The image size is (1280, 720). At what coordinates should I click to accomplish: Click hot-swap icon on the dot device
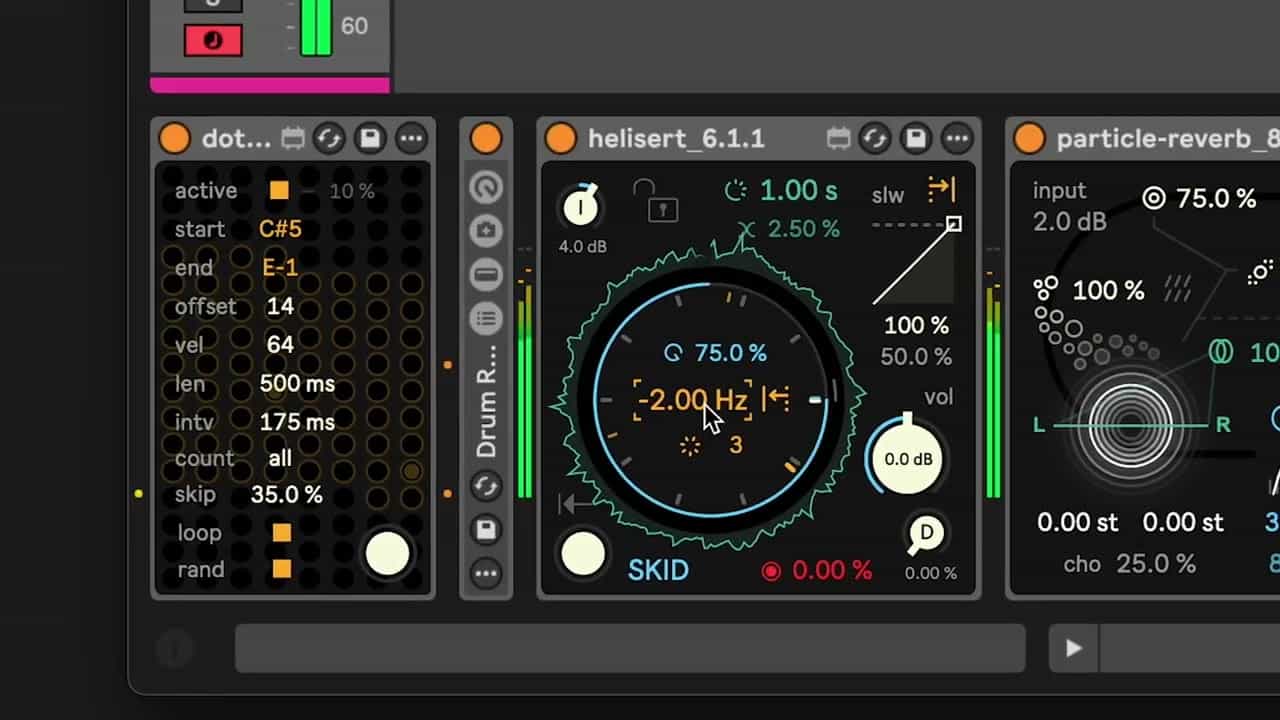coord(329,139)
